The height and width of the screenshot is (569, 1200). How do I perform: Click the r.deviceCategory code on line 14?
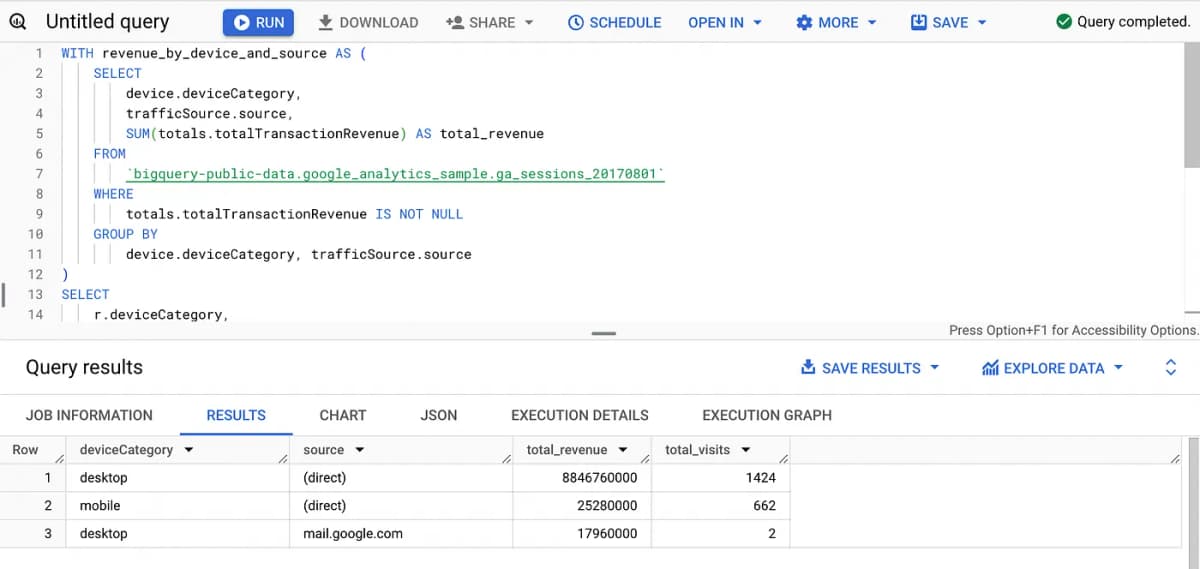(161, 314)
